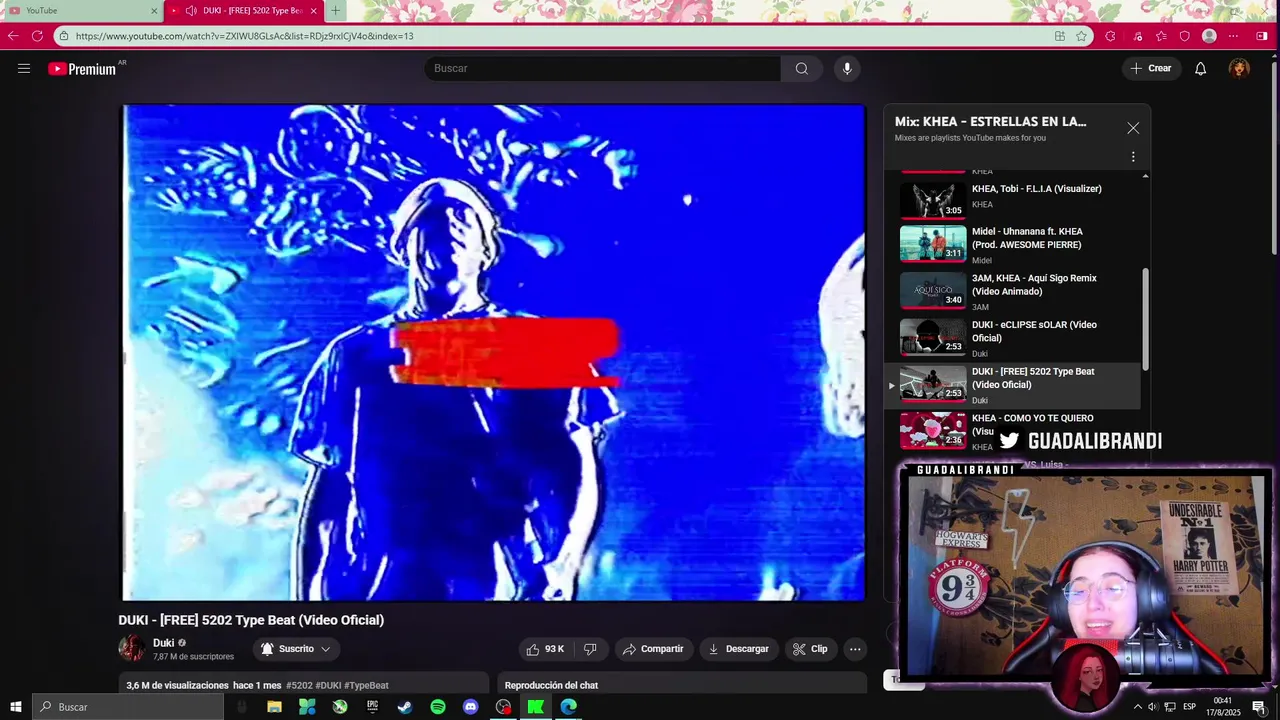Close the DUKI 5202 Type Beat tab
Viewport: 1280px width, 720px height.
pyautogui.click(x=313, y=11)
